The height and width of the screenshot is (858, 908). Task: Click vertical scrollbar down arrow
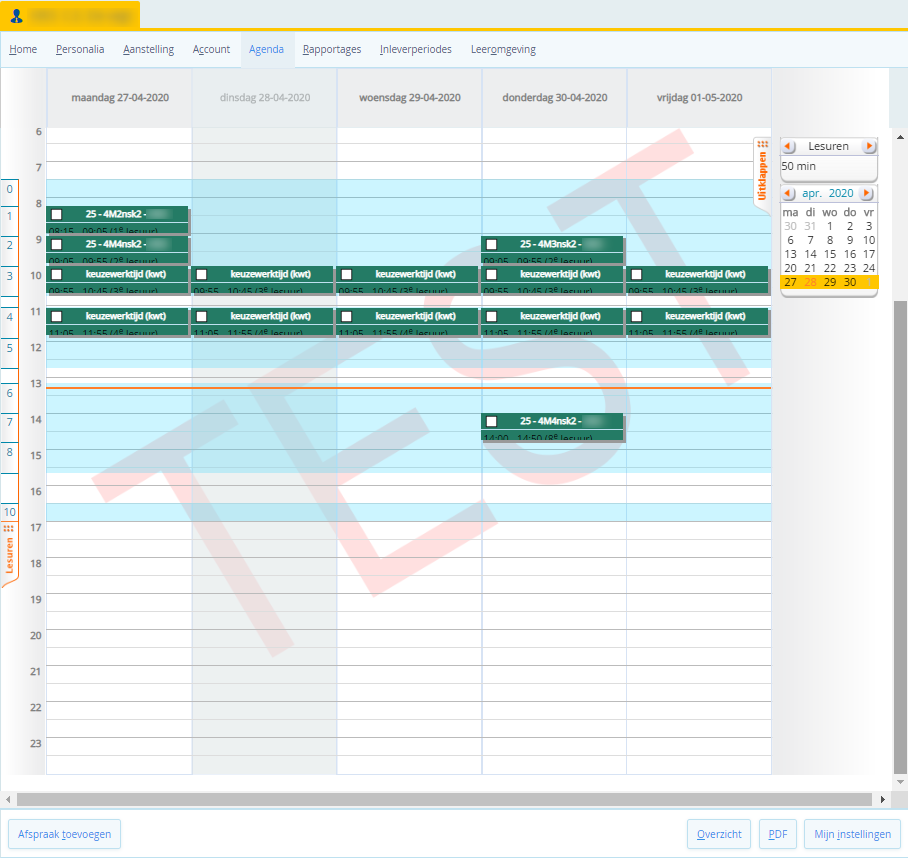900,782
